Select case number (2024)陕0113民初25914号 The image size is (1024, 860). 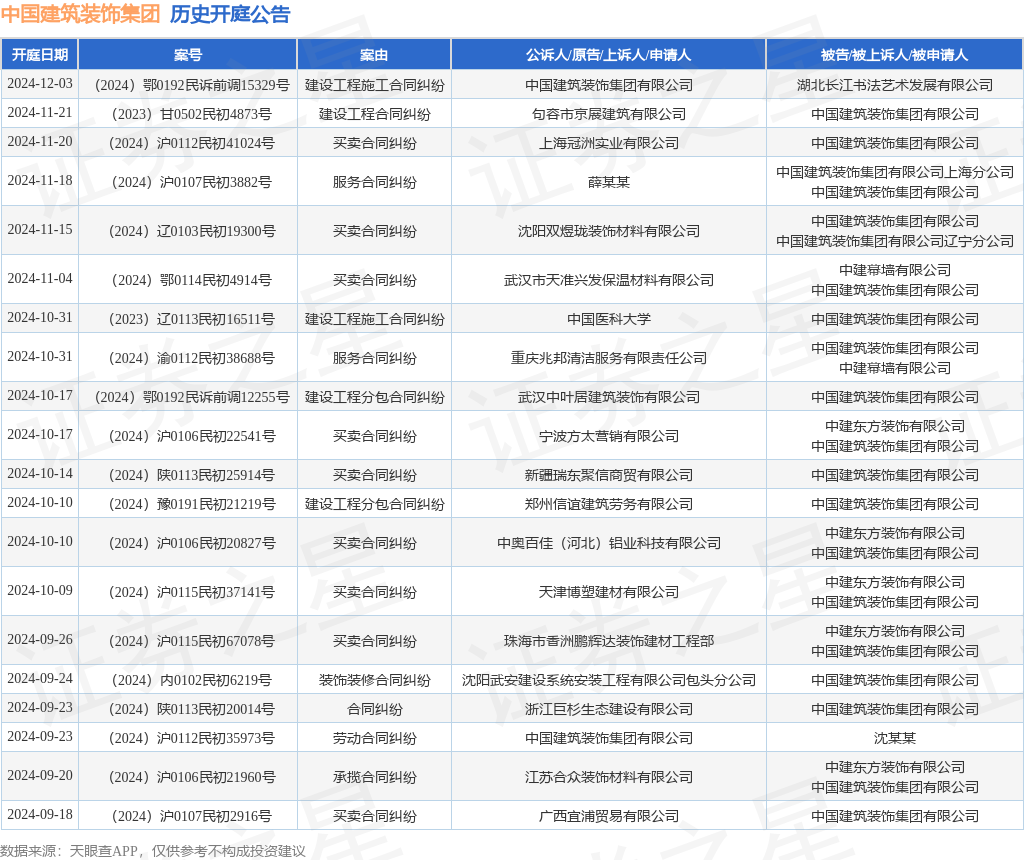click(188, 475)
